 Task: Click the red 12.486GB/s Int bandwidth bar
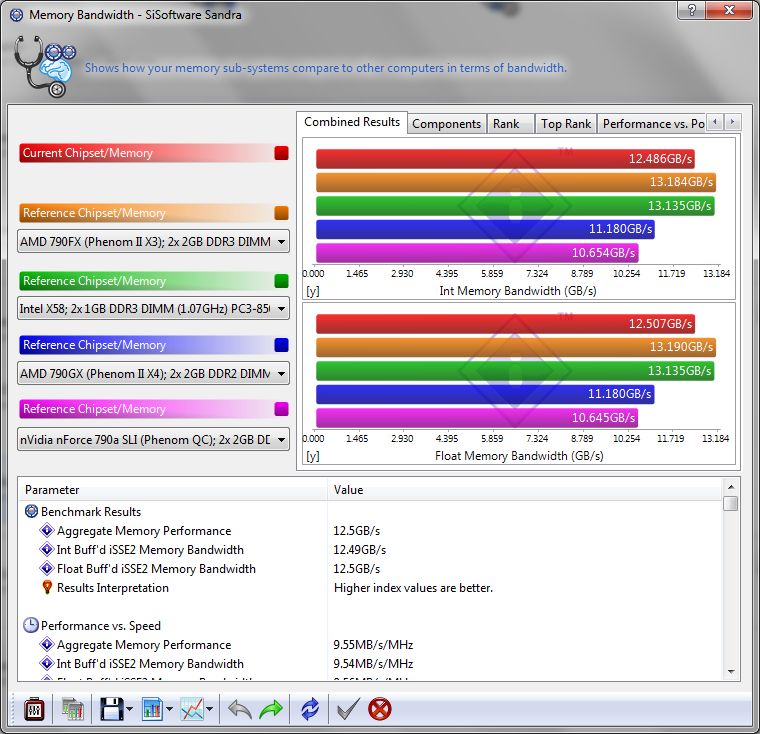506,159
